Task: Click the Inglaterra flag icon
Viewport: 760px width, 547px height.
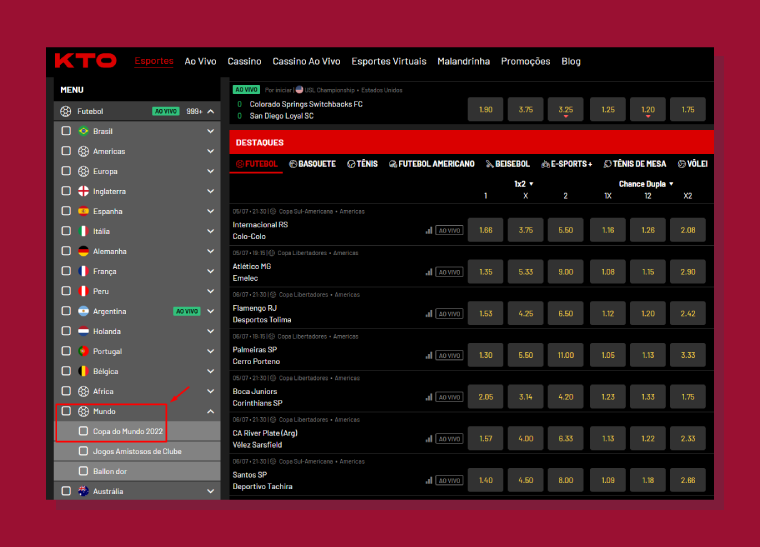Action: tap(83, 191)
